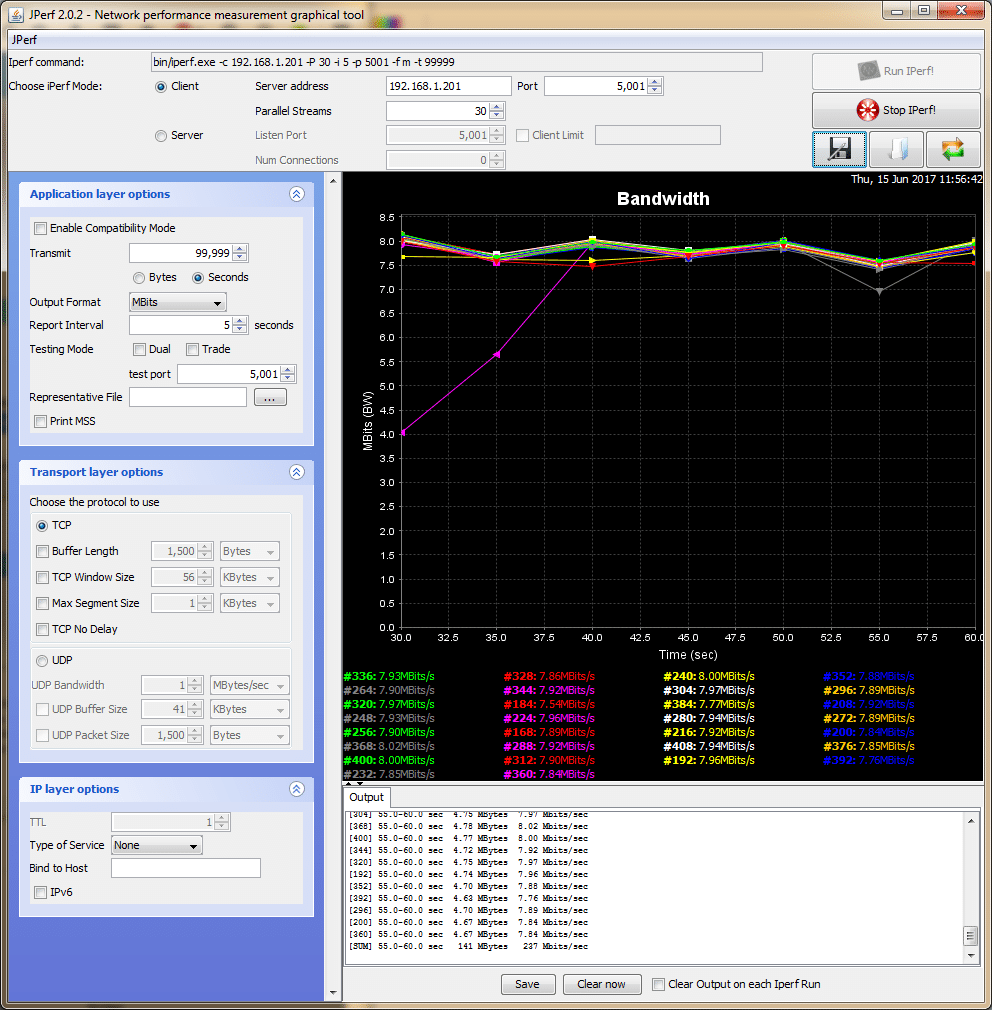The width and height of the screenshot is (992, 1010).
Task: Click the orange-green swap arrows toolbar icon
Action: [x=953, y=149]
